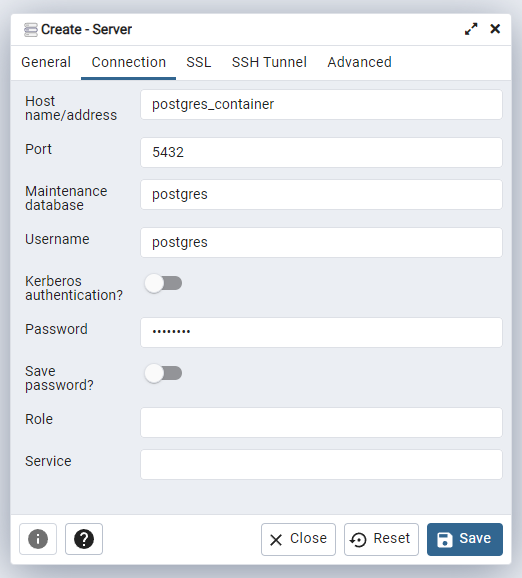Image resolution: width=522 pixels, height=578 pixels.
Task: Maximize the Create - Server dialog
Action: click(x=471, y=29)
